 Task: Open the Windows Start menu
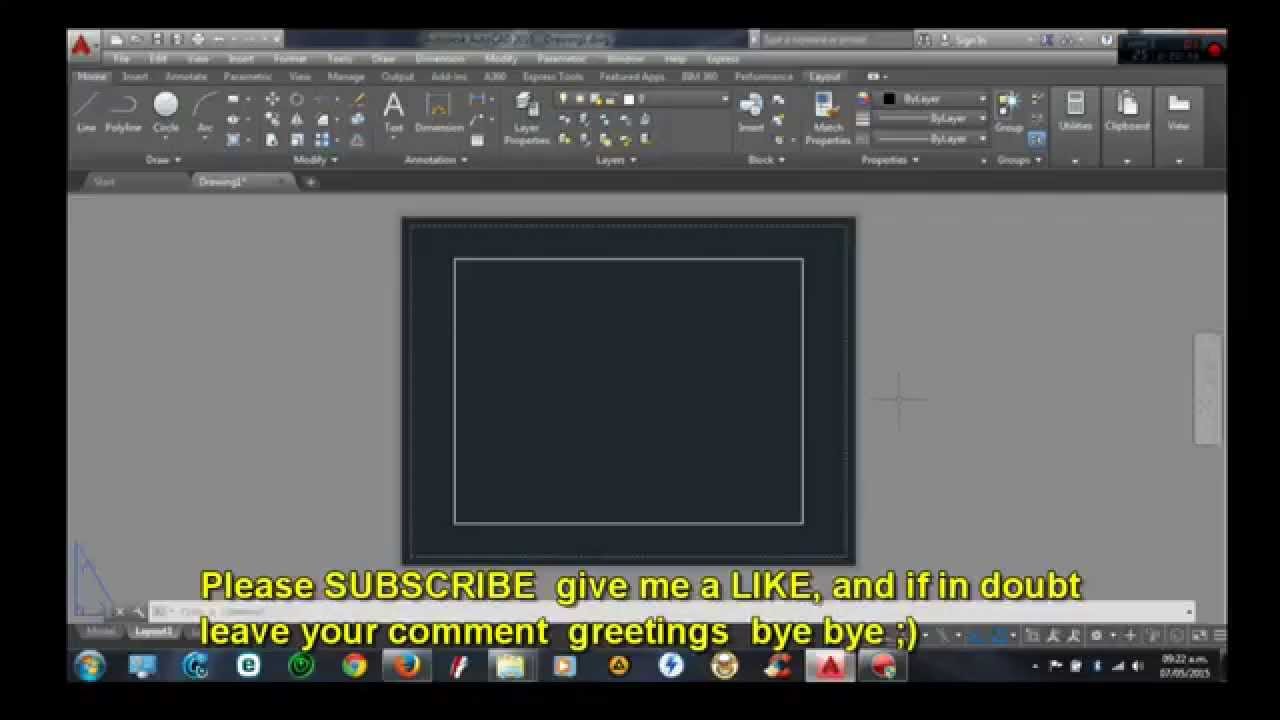click(90, 665)
